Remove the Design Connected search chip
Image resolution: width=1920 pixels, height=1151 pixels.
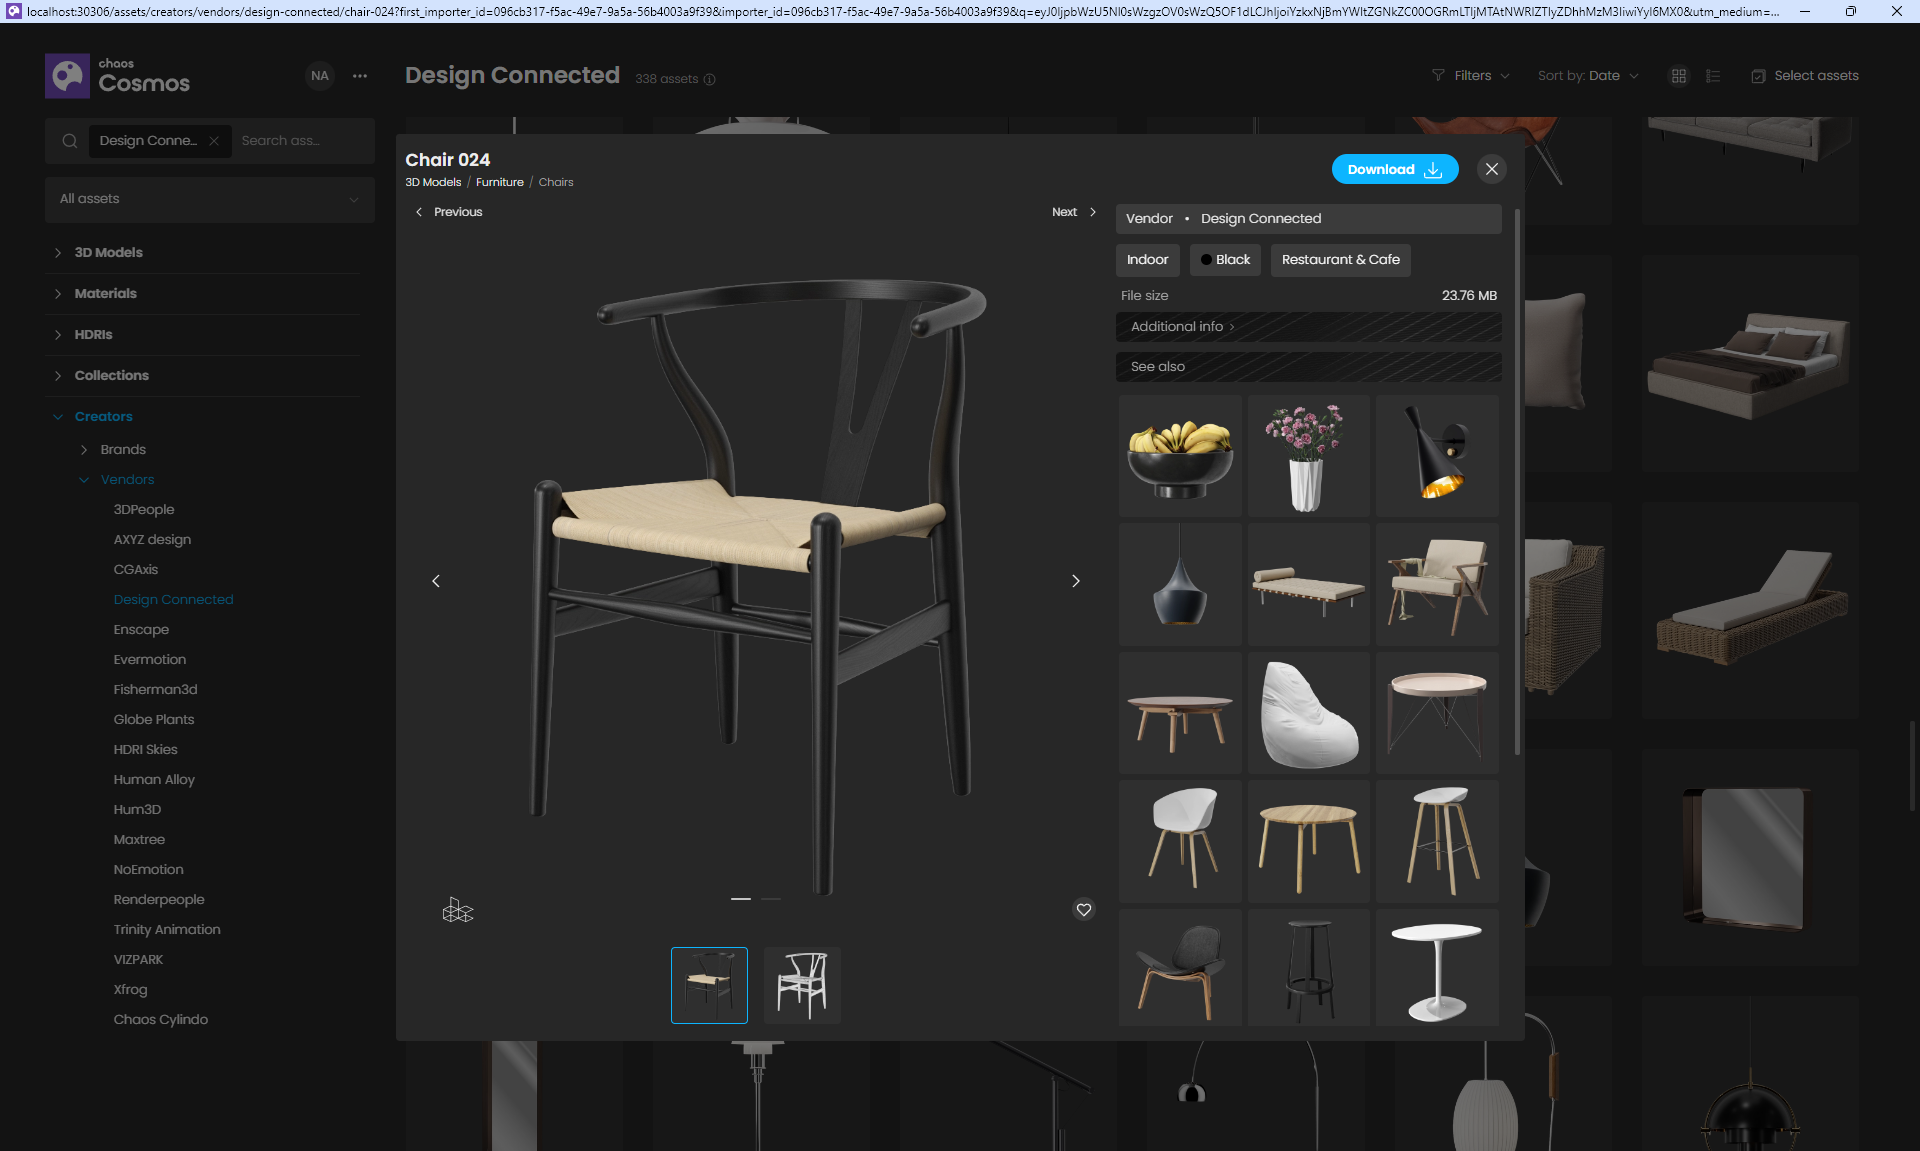click(x=214, y=141)
